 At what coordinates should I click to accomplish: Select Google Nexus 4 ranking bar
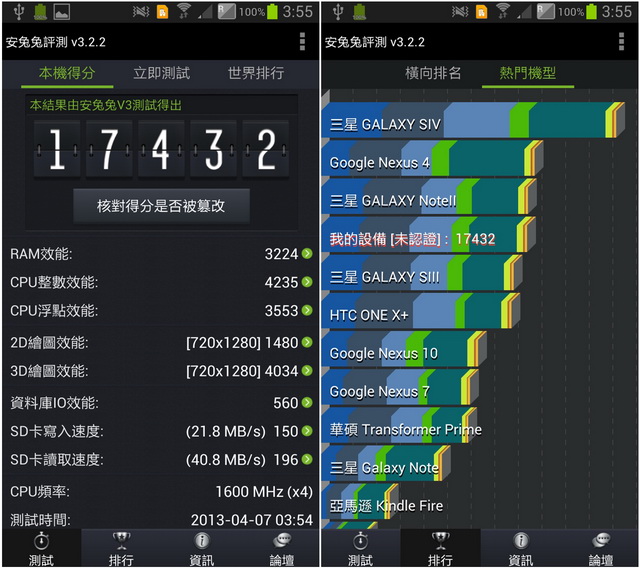pos(432,158)
